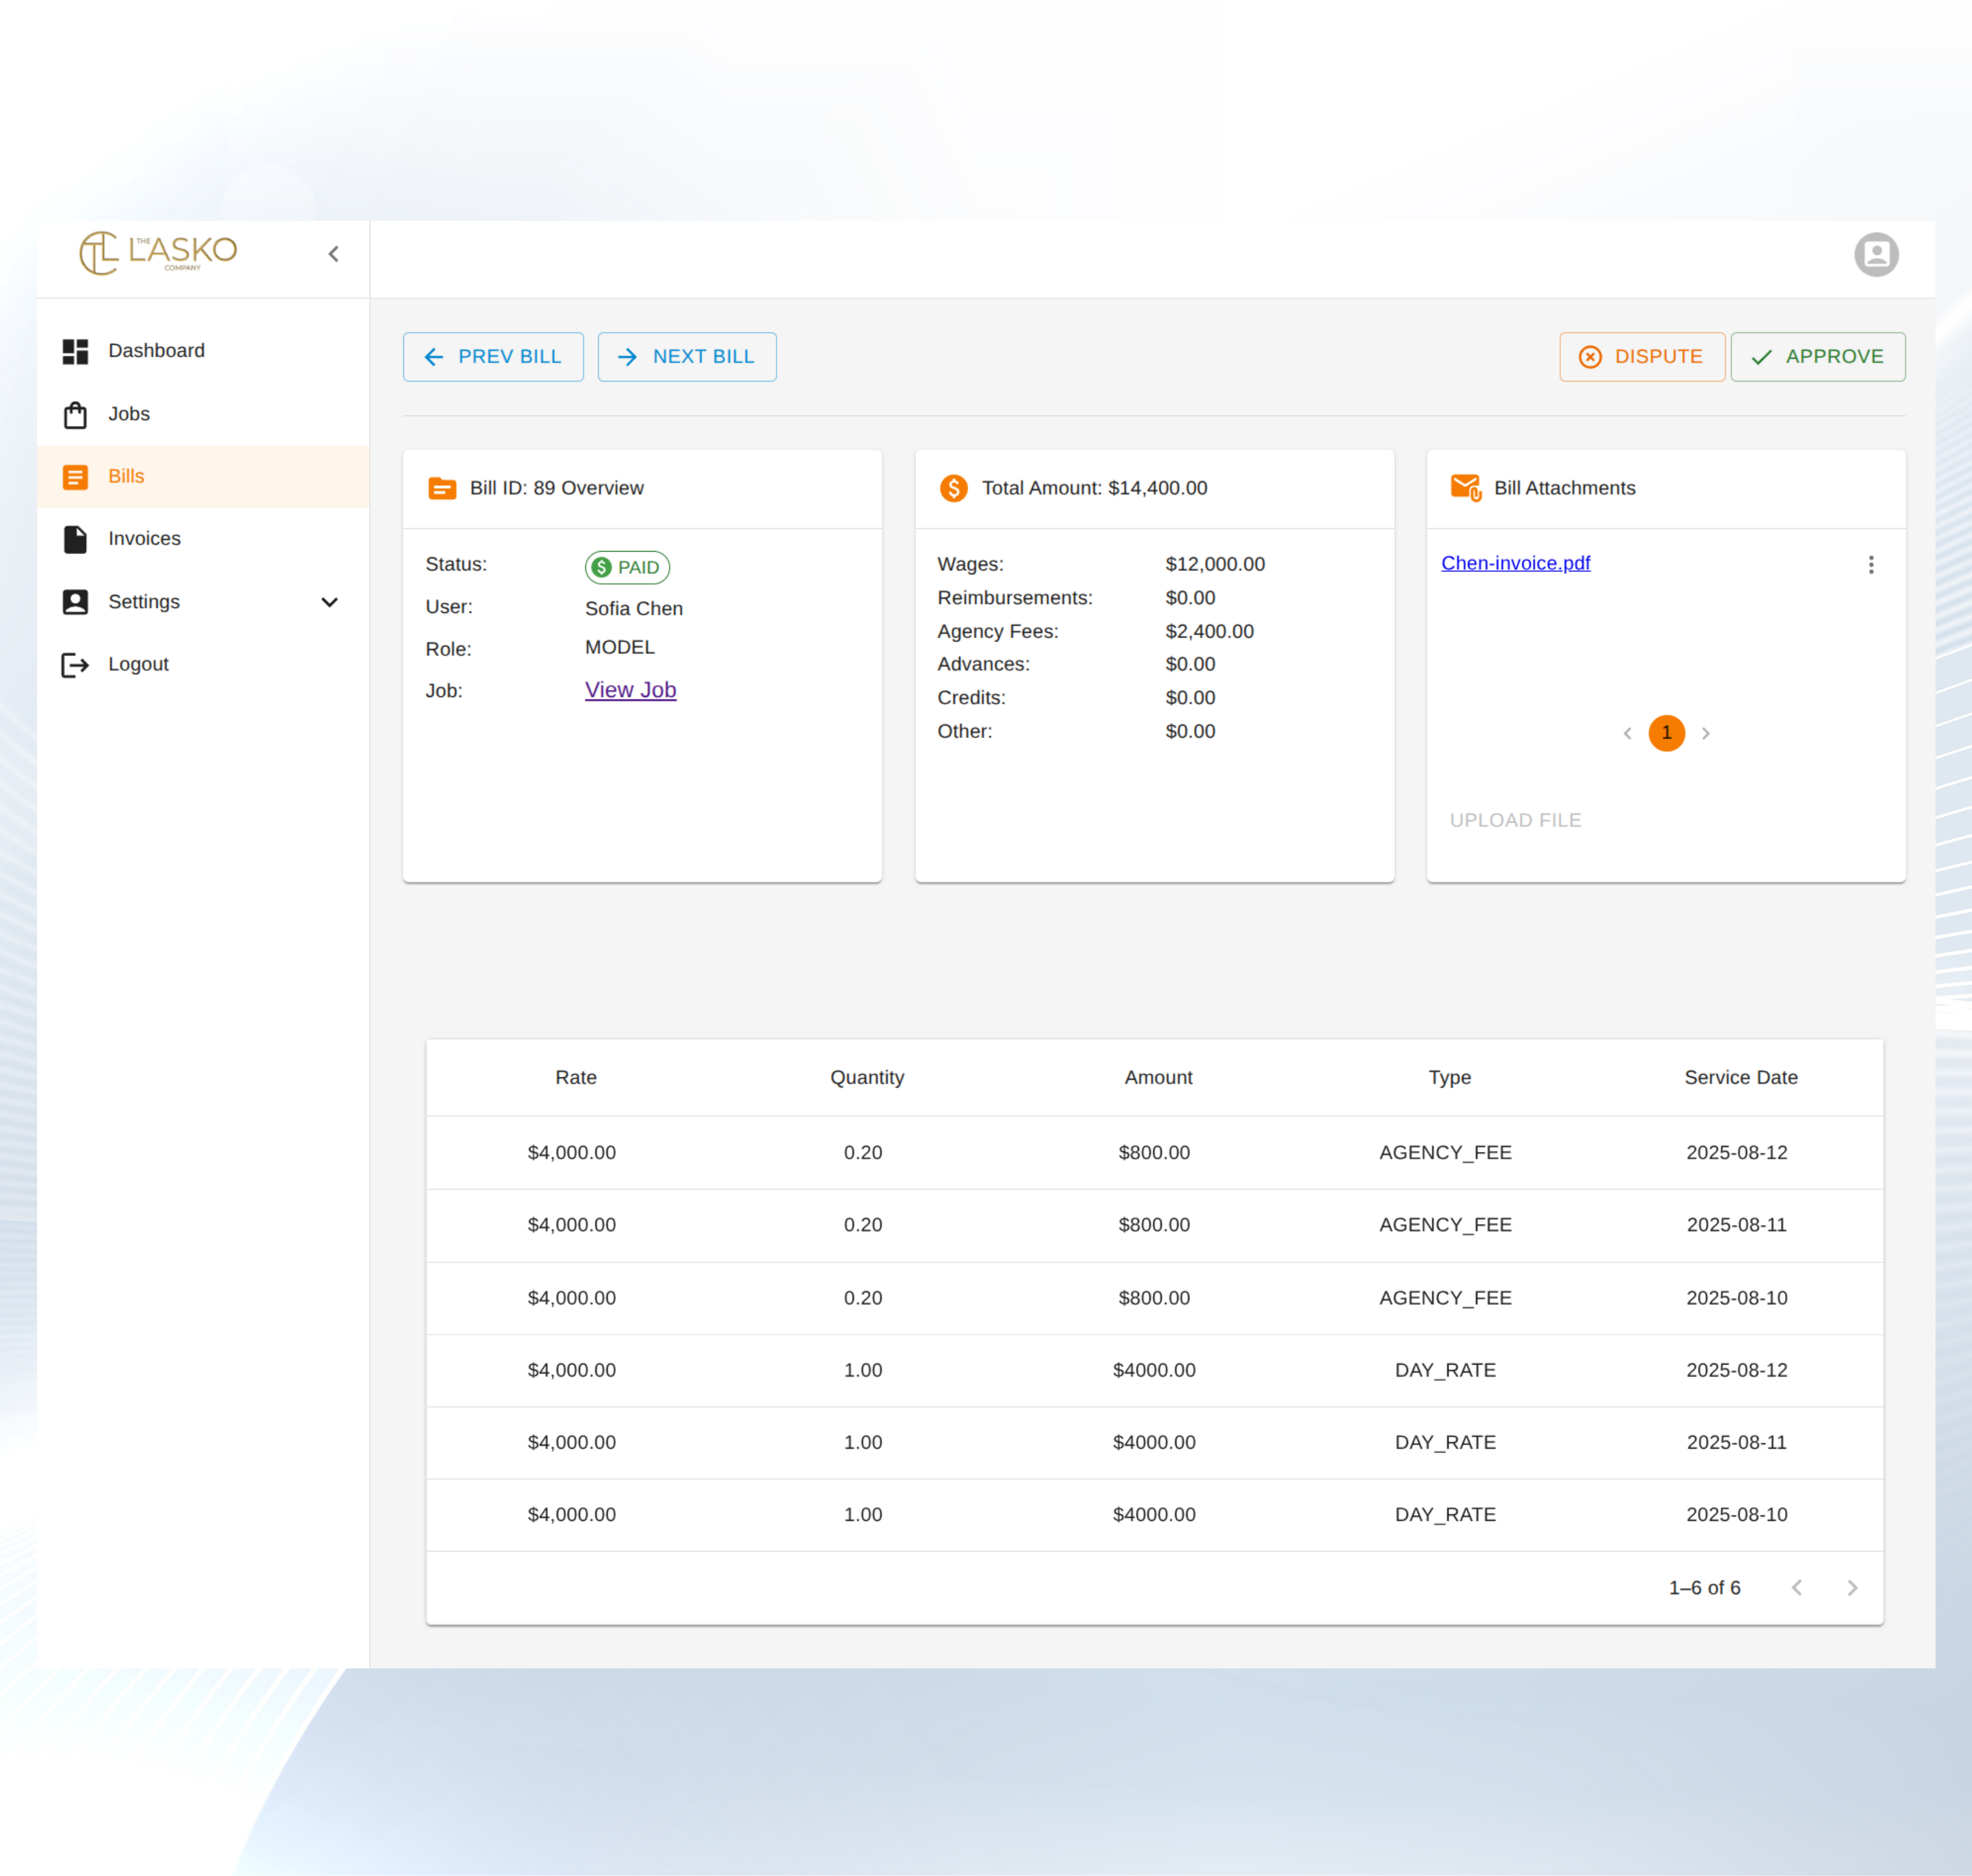
Task: Click the MODEL role value
Action: pyautogui.click(x=620, y=647)
